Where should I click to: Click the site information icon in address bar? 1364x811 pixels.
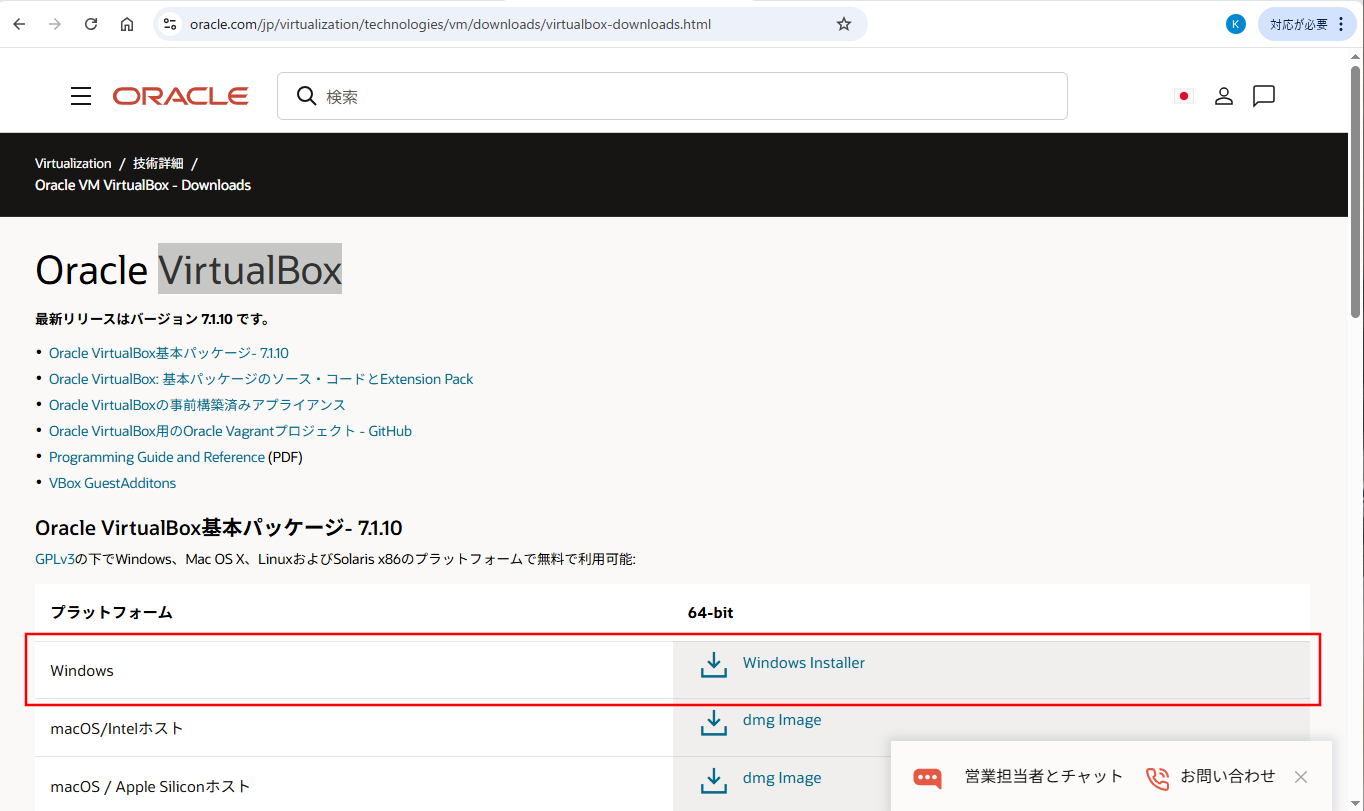click(169, 24)
